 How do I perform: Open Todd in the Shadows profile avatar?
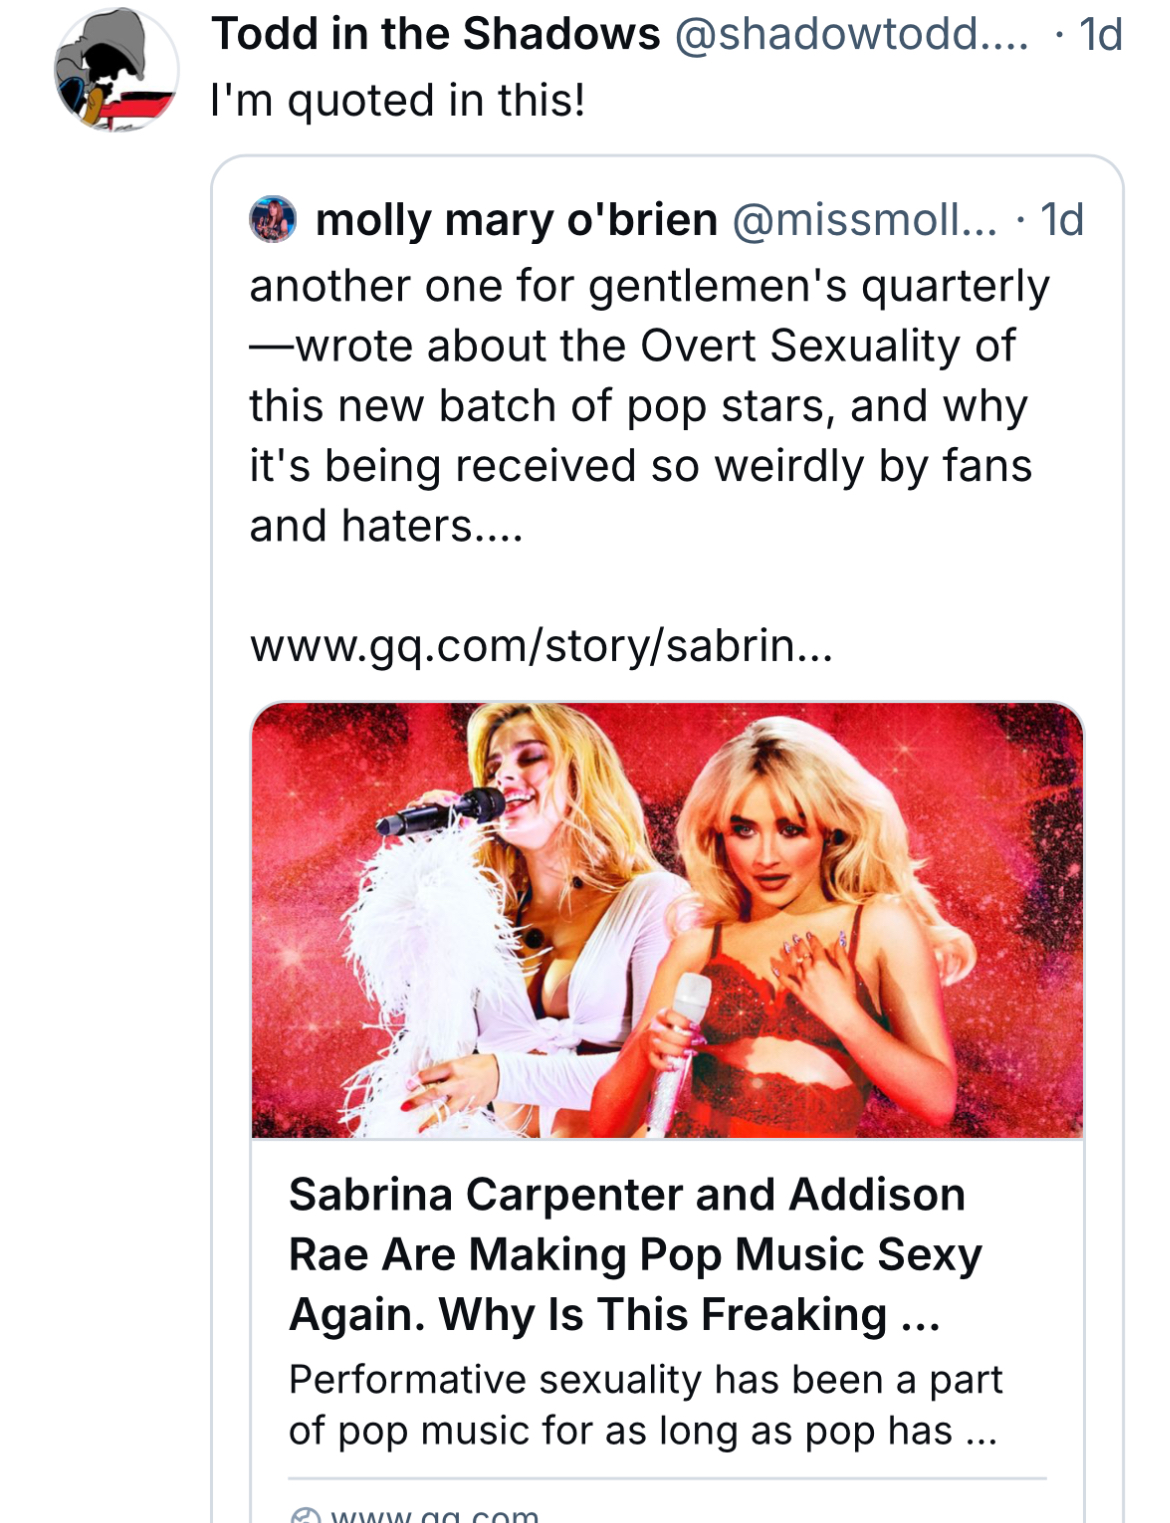click(116, 70)
